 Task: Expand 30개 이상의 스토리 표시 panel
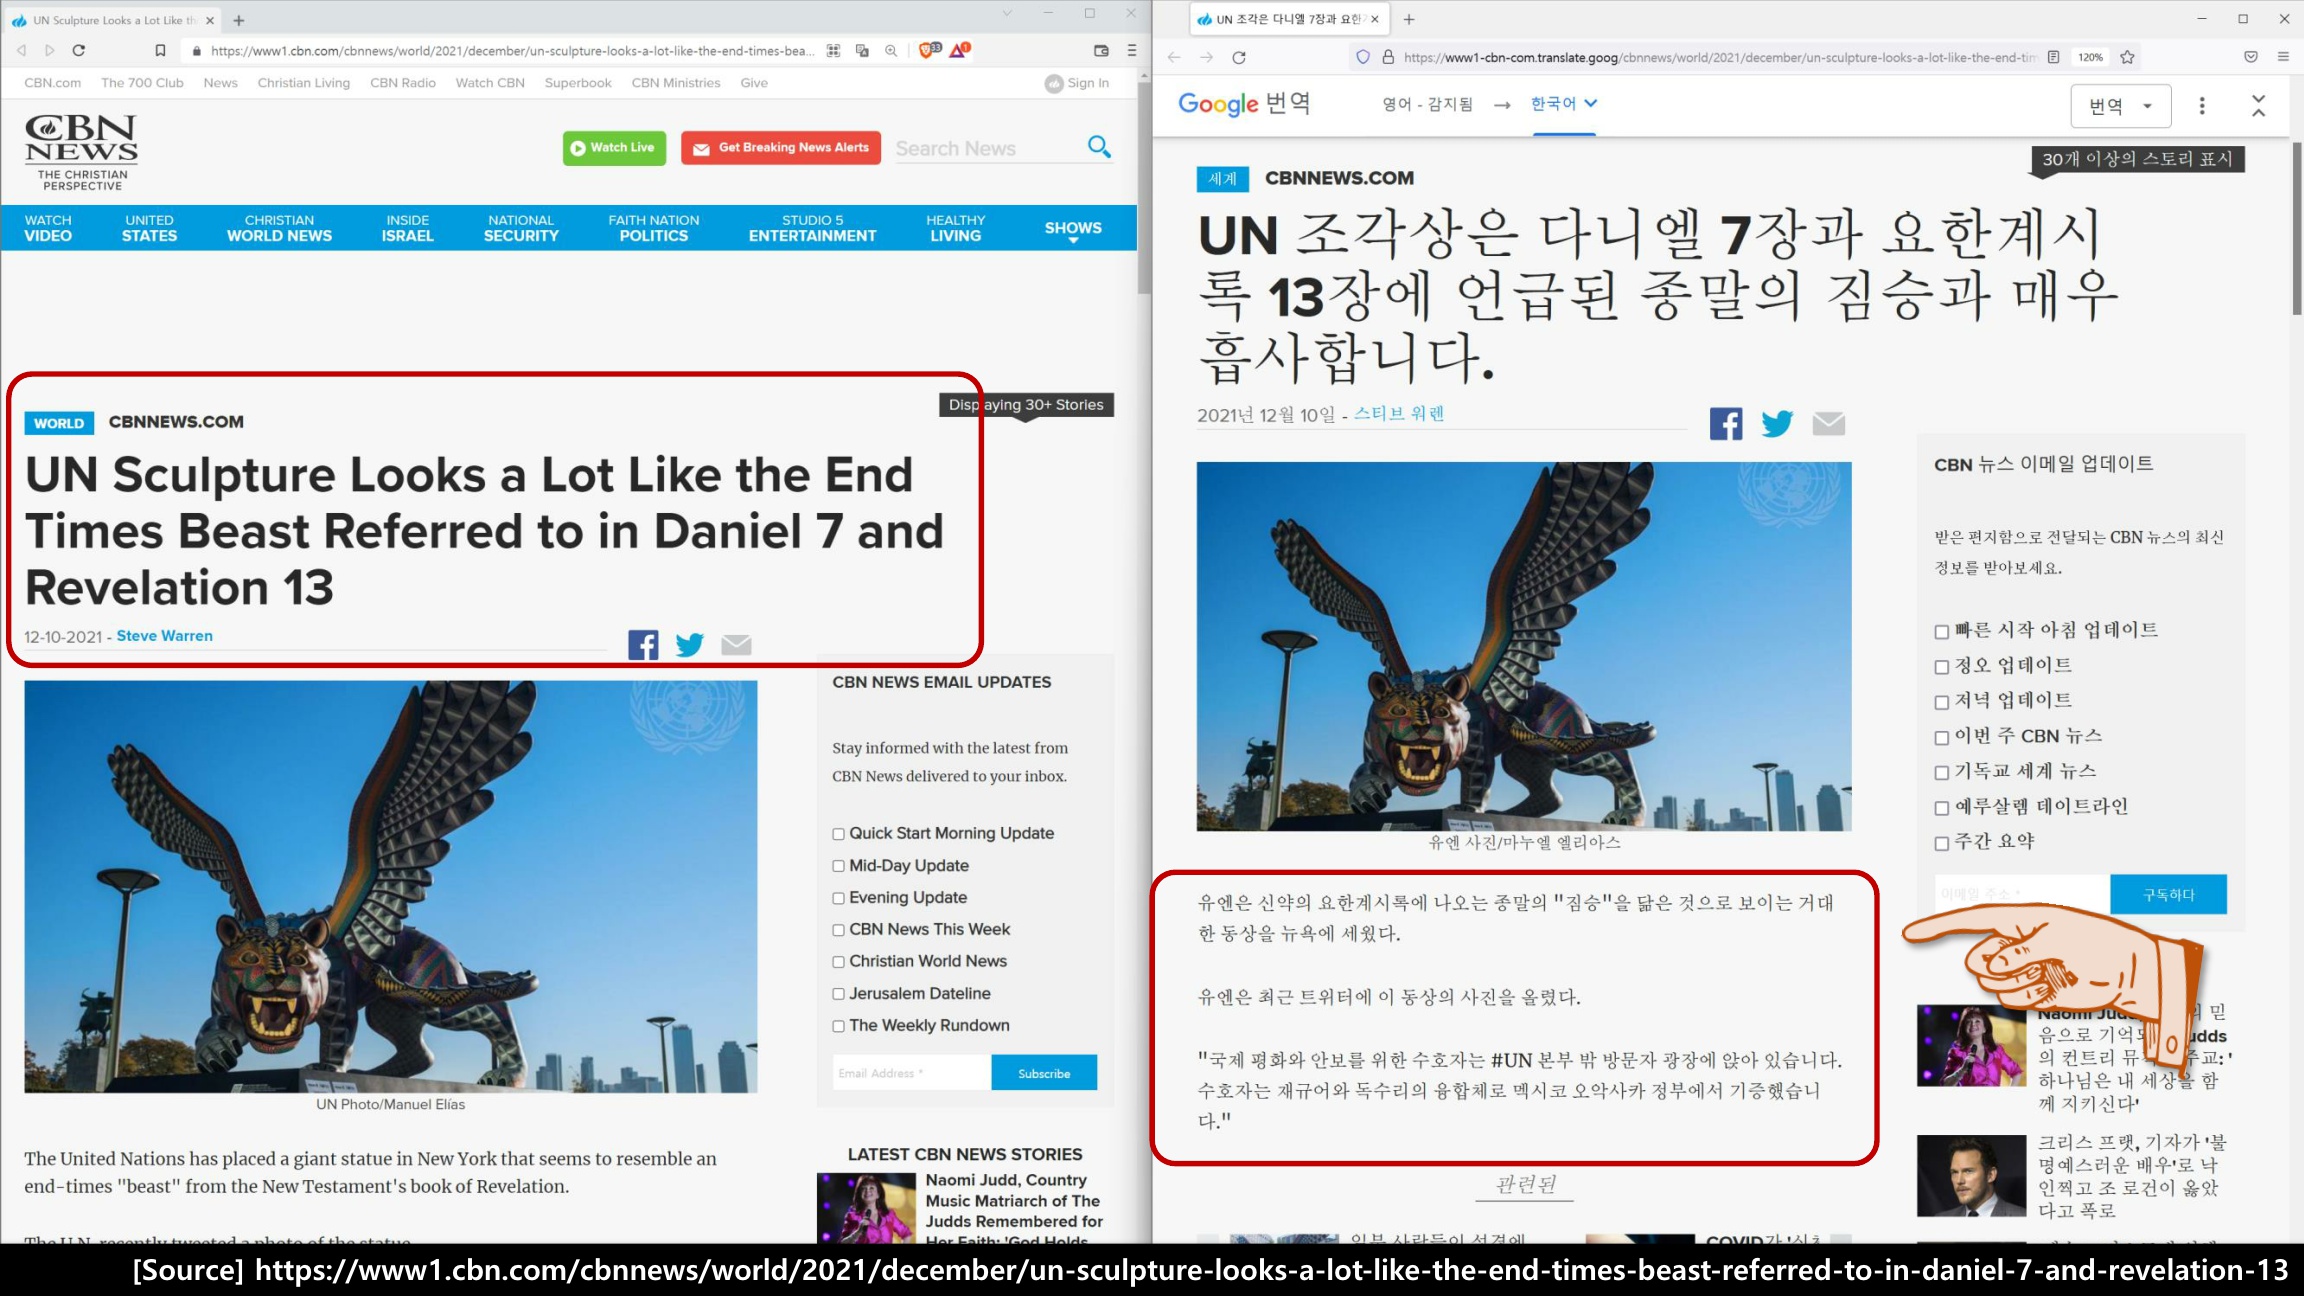2138,160
